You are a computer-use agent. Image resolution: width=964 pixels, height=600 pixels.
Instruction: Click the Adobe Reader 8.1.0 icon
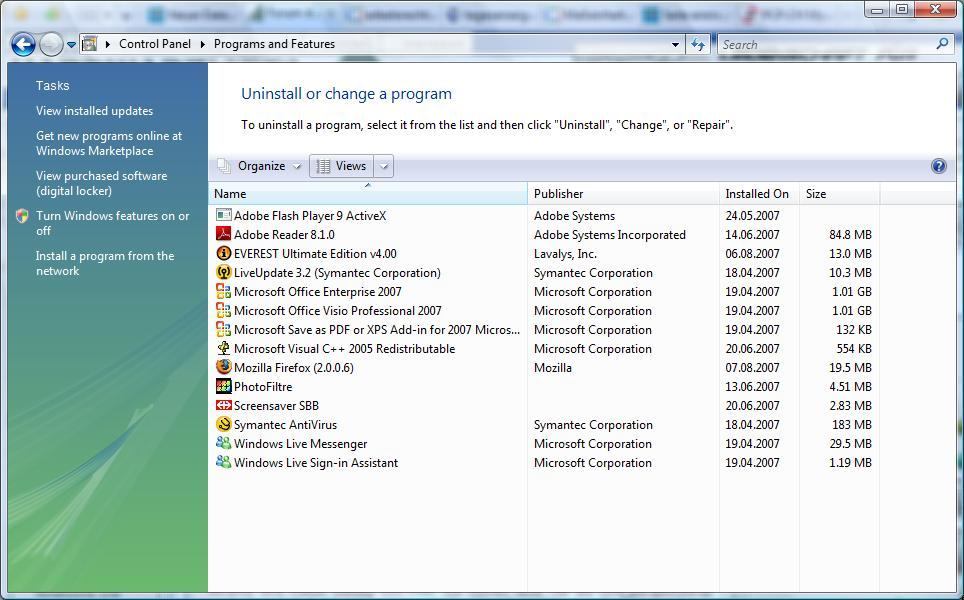pyautogui.click(x=224, y=234)
